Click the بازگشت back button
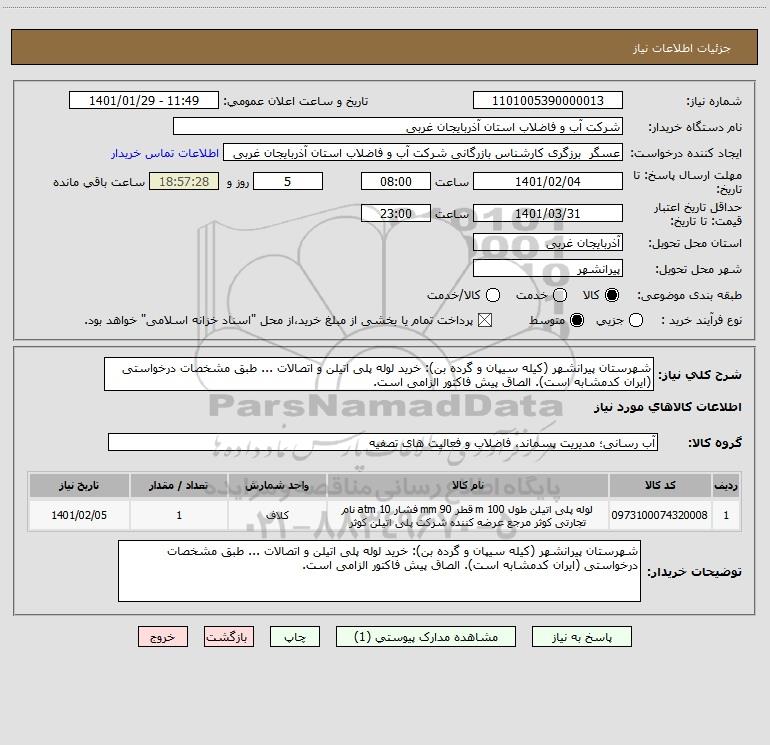This screenshot has width=770, height=745. point(229,637)
